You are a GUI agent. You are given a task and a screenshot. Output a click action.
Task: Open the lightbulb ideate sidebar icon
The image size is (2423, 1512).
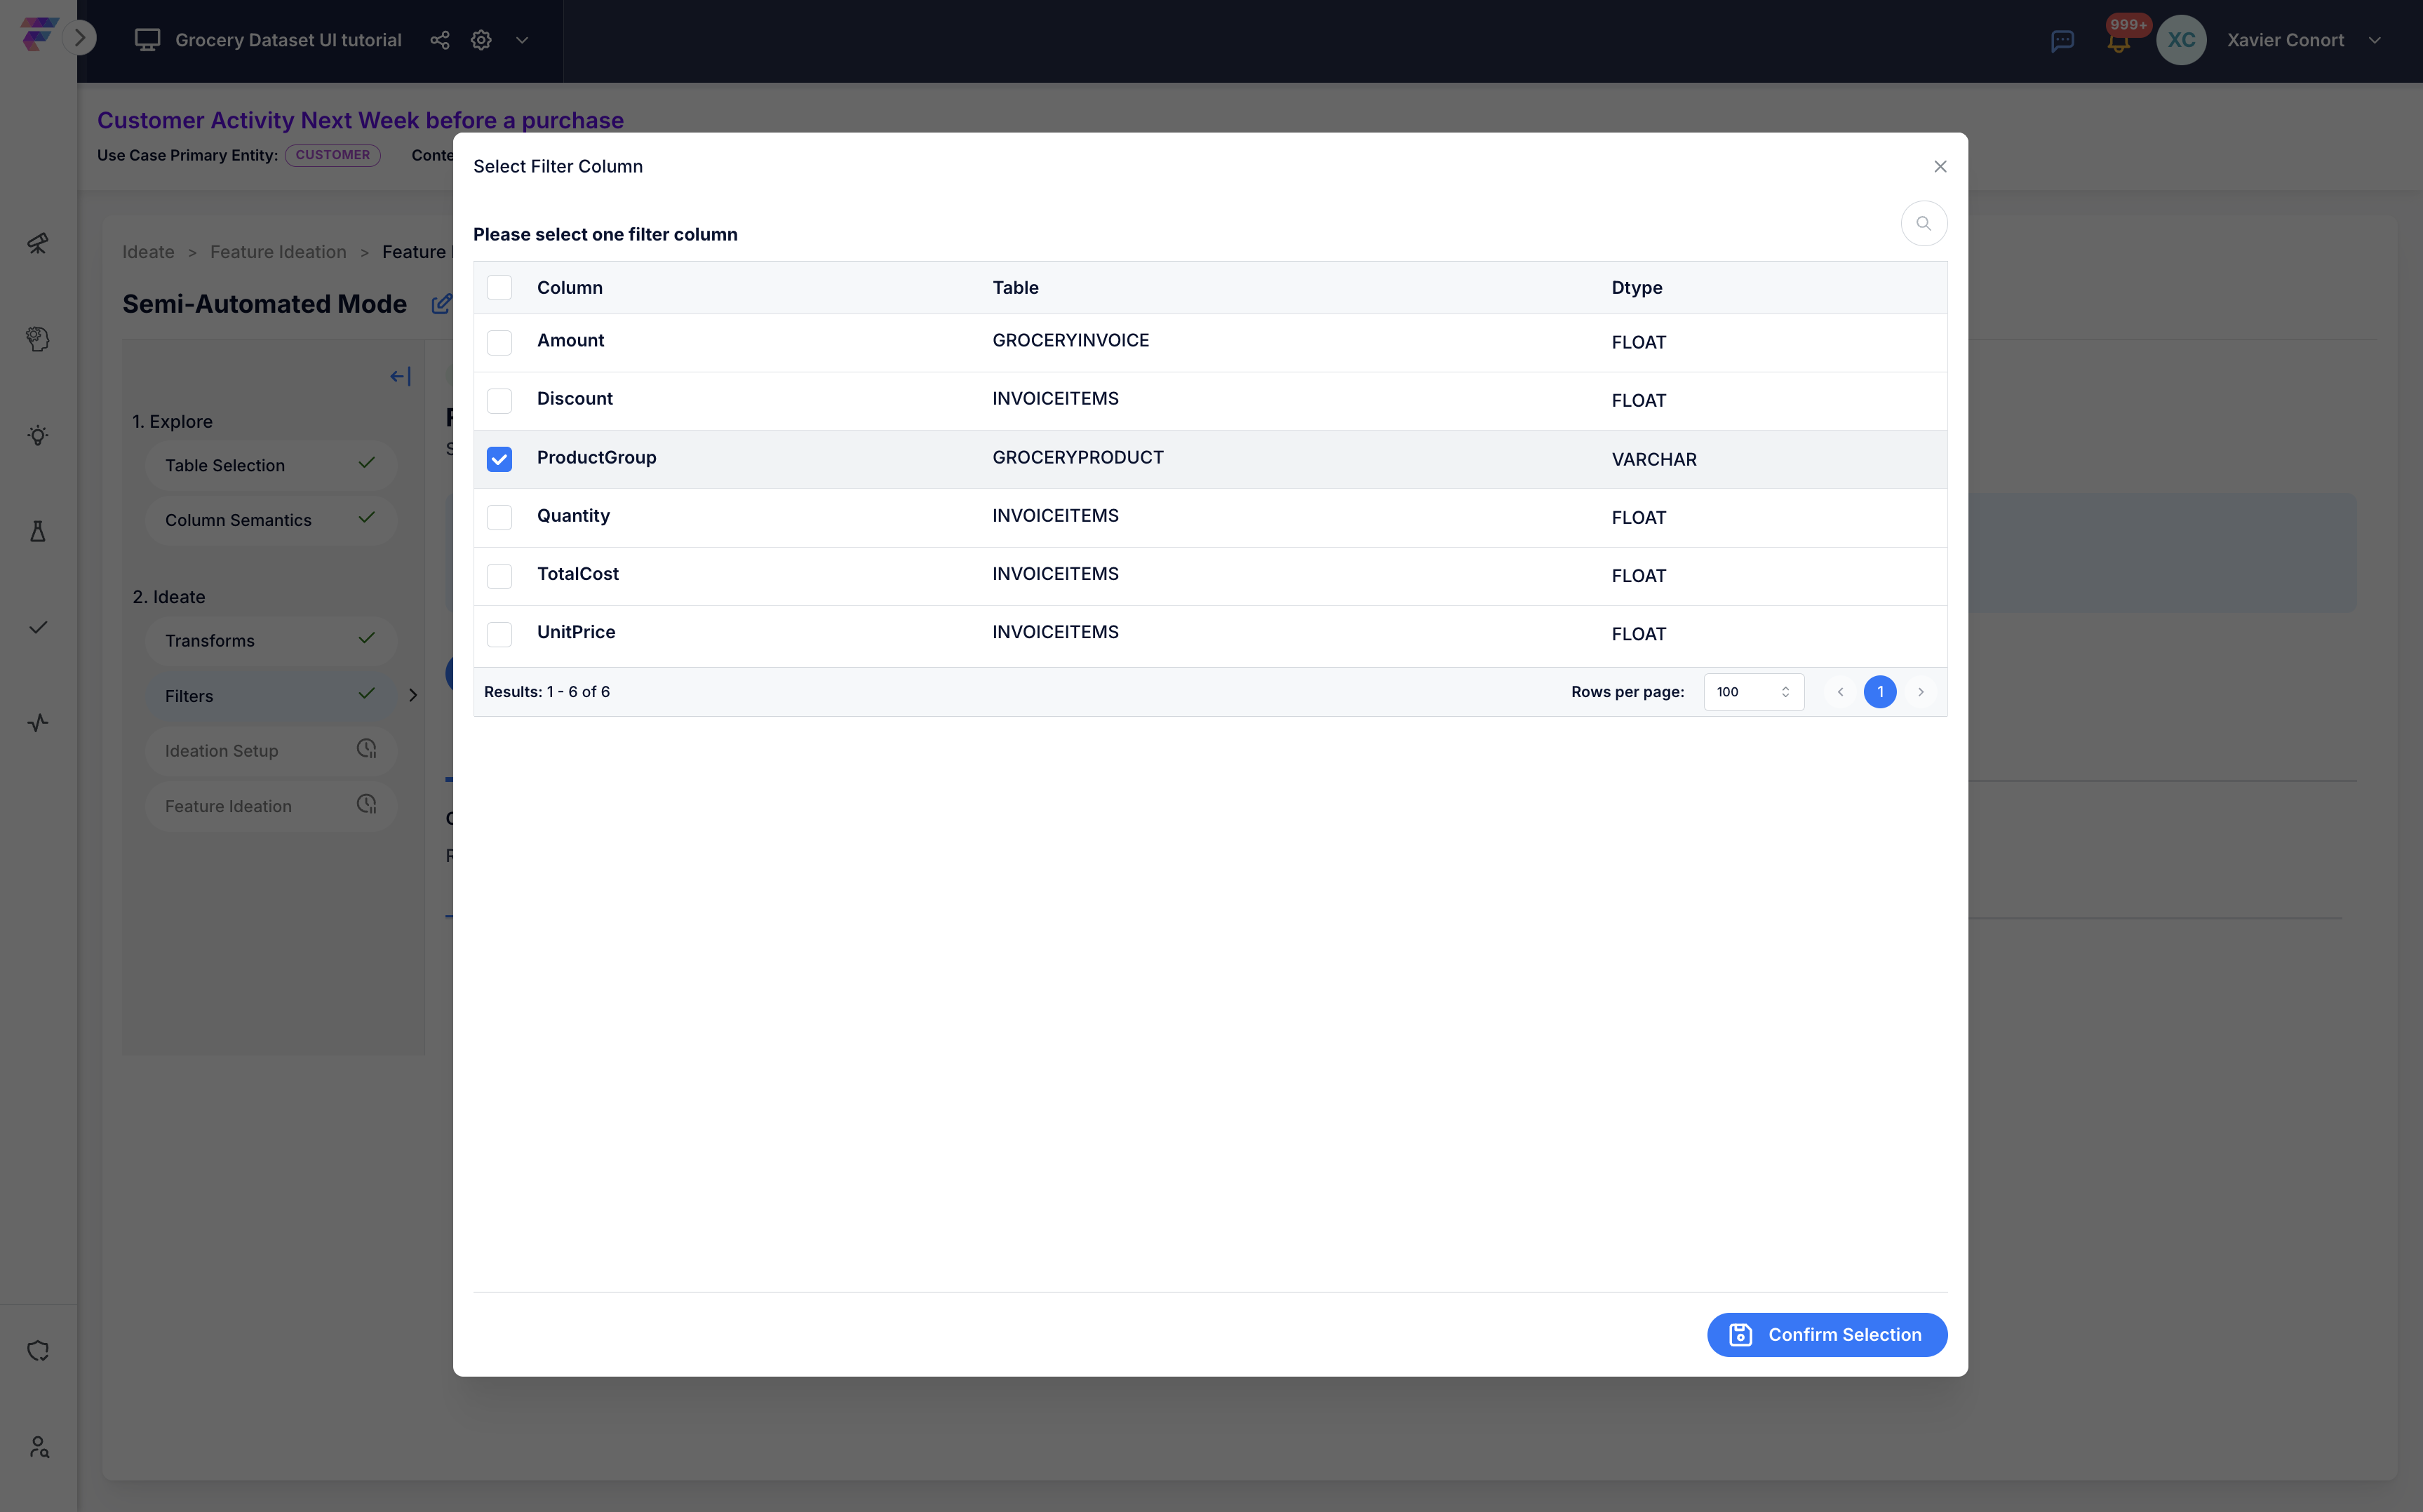pyautogui.click(x=38, y=435)
